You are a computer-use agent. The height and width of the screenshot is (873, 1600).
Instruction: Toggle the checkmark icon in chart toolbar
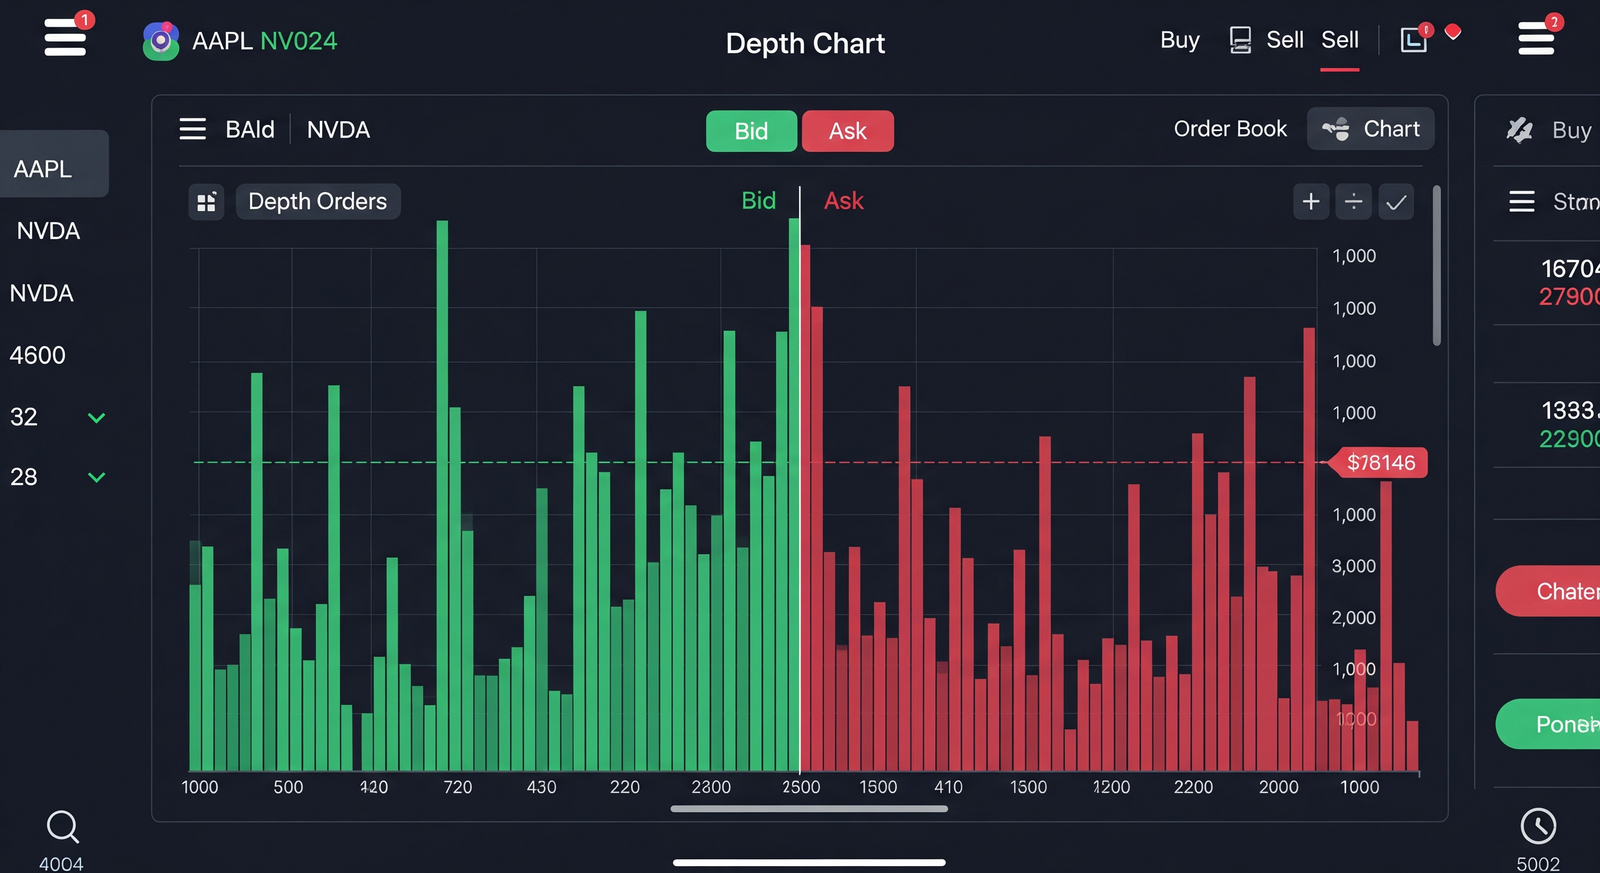coord(1396,202)
